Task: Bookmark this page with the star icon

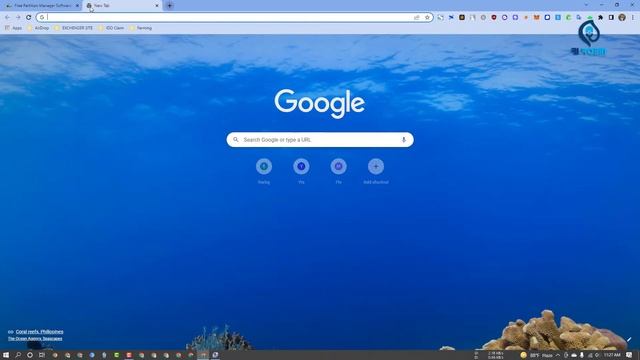Action: pyautogui.click(x=427, y=17)
